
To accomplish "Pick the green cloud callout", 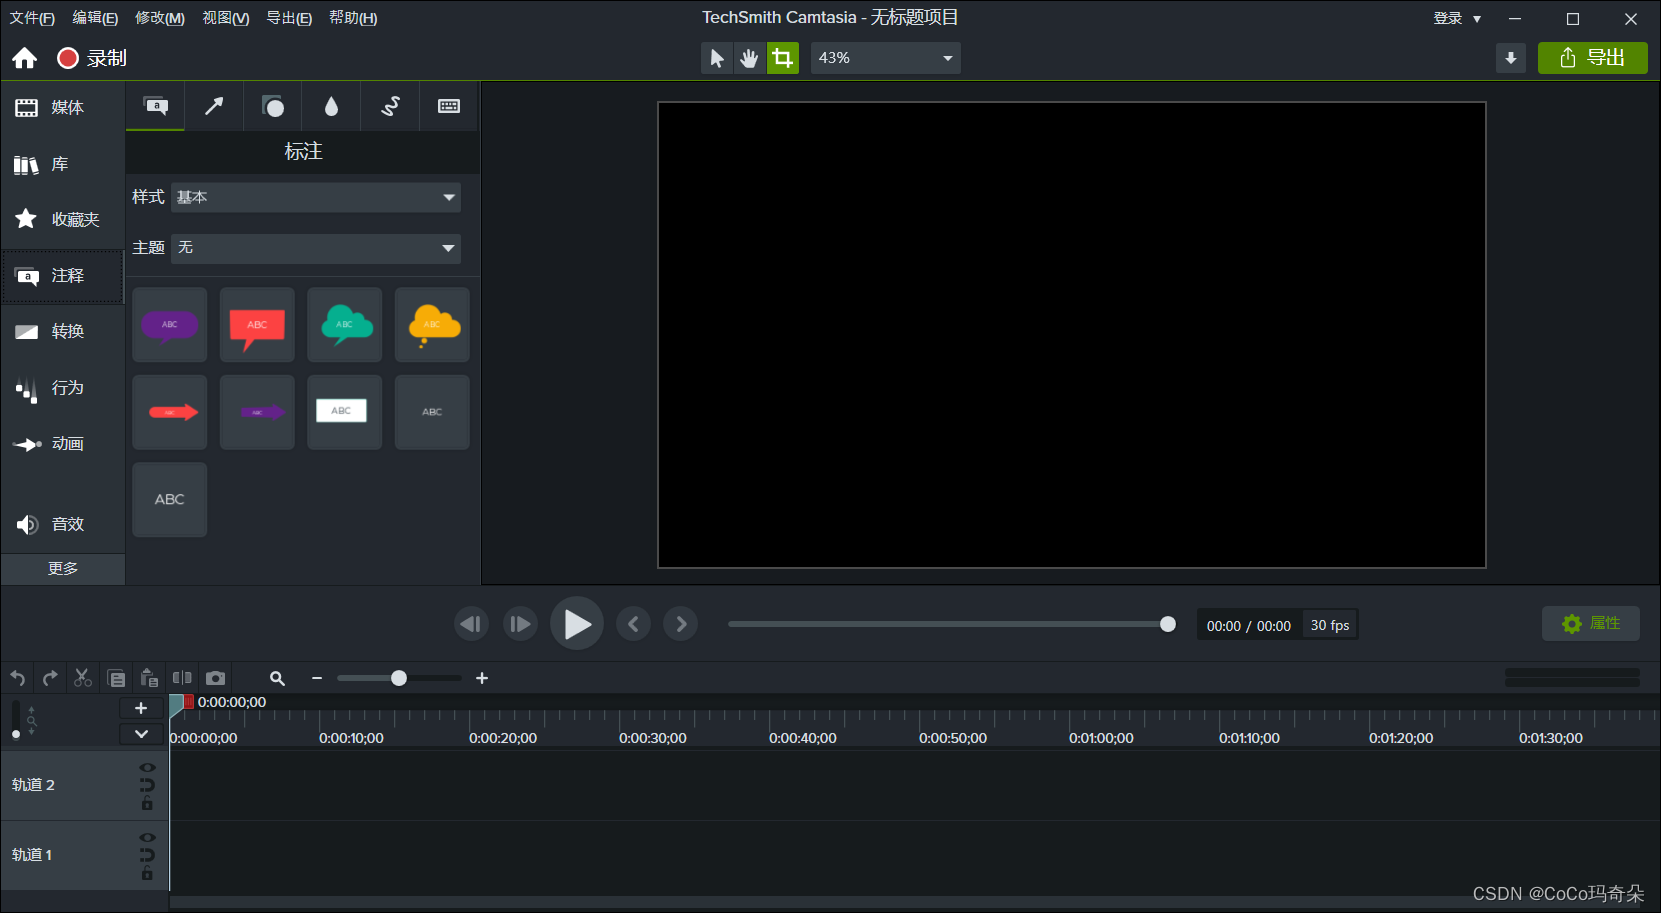I will click(345, 325).
